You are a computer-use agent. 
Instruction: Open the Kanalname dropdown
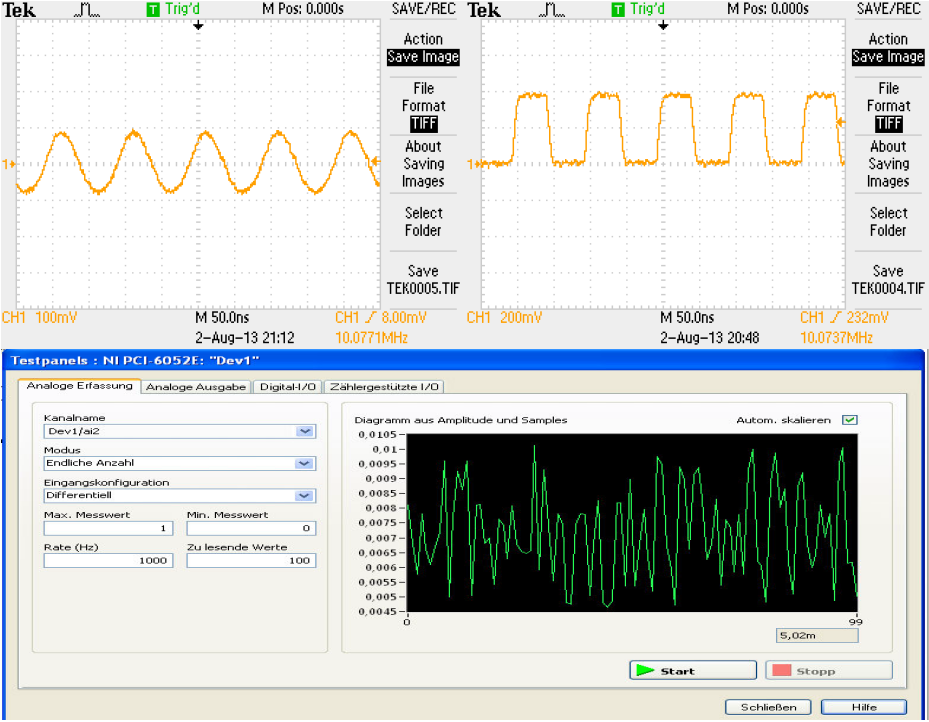tap(305, 432)
